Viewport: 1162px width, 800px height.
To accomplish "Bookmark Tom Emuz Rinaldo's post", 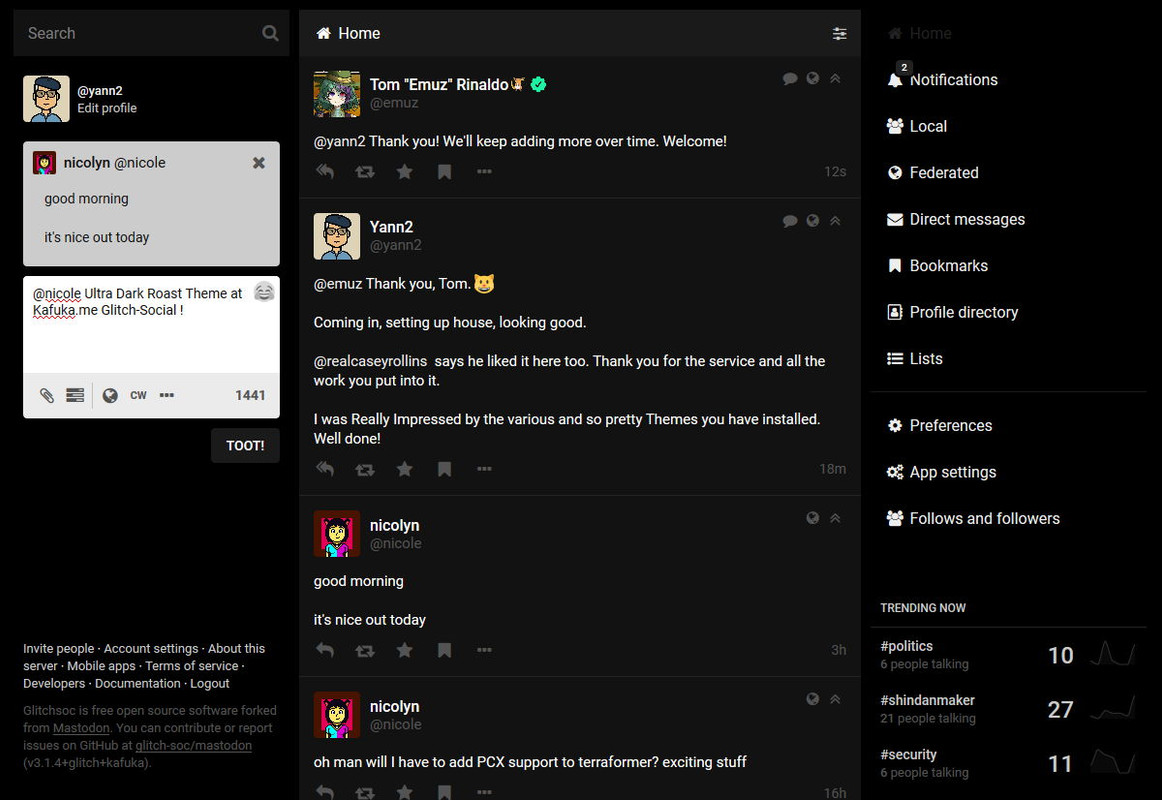I will [x=445, y=172].
